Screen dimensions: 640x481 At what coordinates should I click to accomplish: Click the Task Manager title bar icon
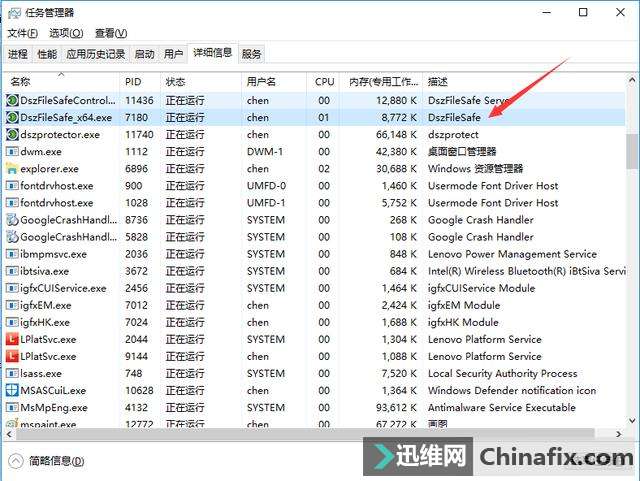coord(14,13)
